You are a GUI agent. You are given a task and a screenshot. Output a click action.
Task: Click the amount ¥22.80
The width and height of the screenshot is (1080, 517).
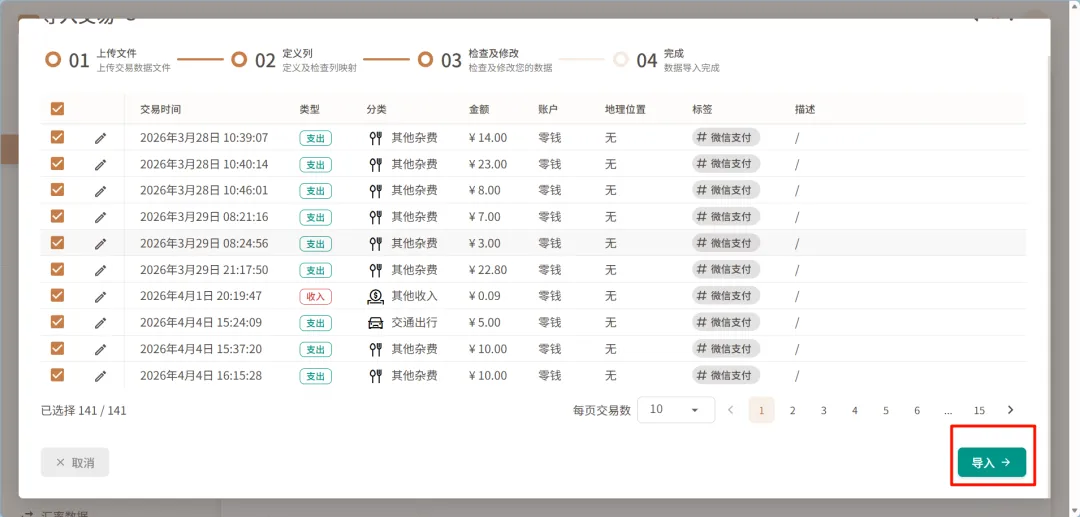[488, 270]
